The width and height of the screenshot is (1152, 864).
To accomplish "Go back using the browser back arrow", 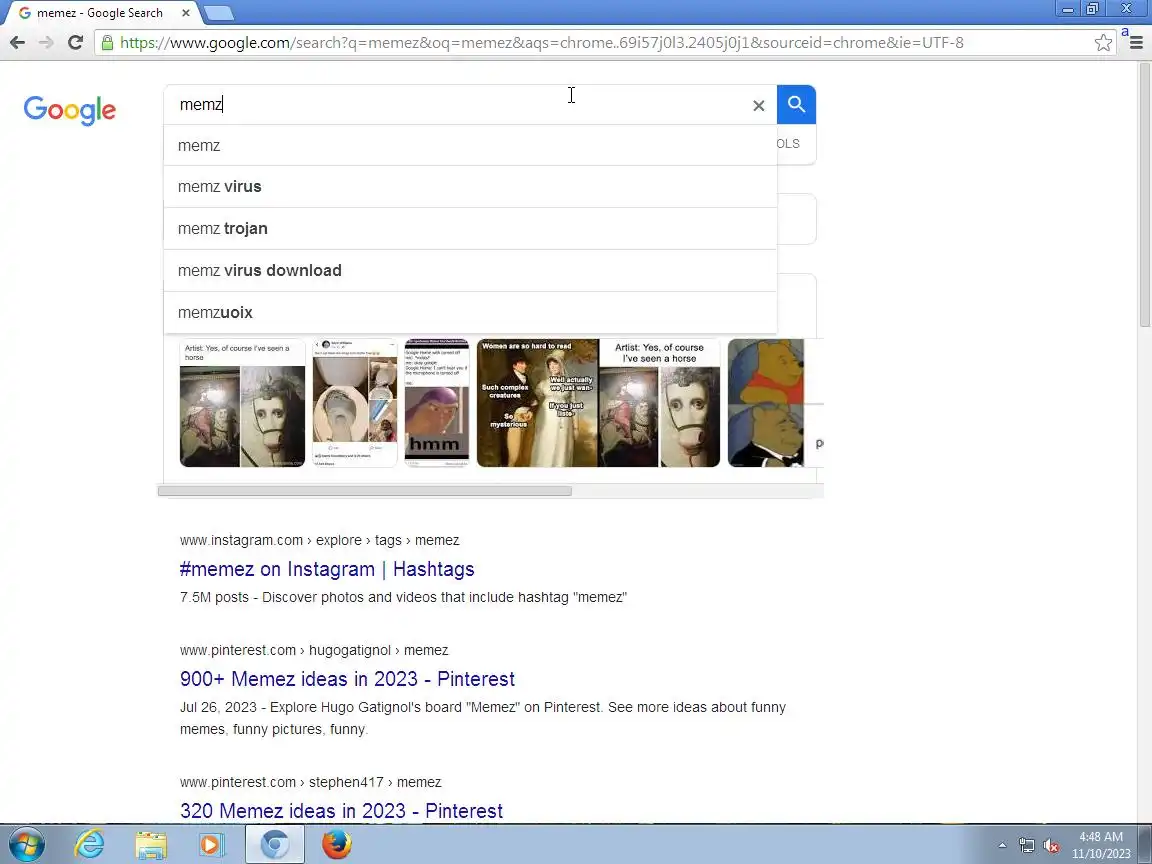I will pos(17,43).
